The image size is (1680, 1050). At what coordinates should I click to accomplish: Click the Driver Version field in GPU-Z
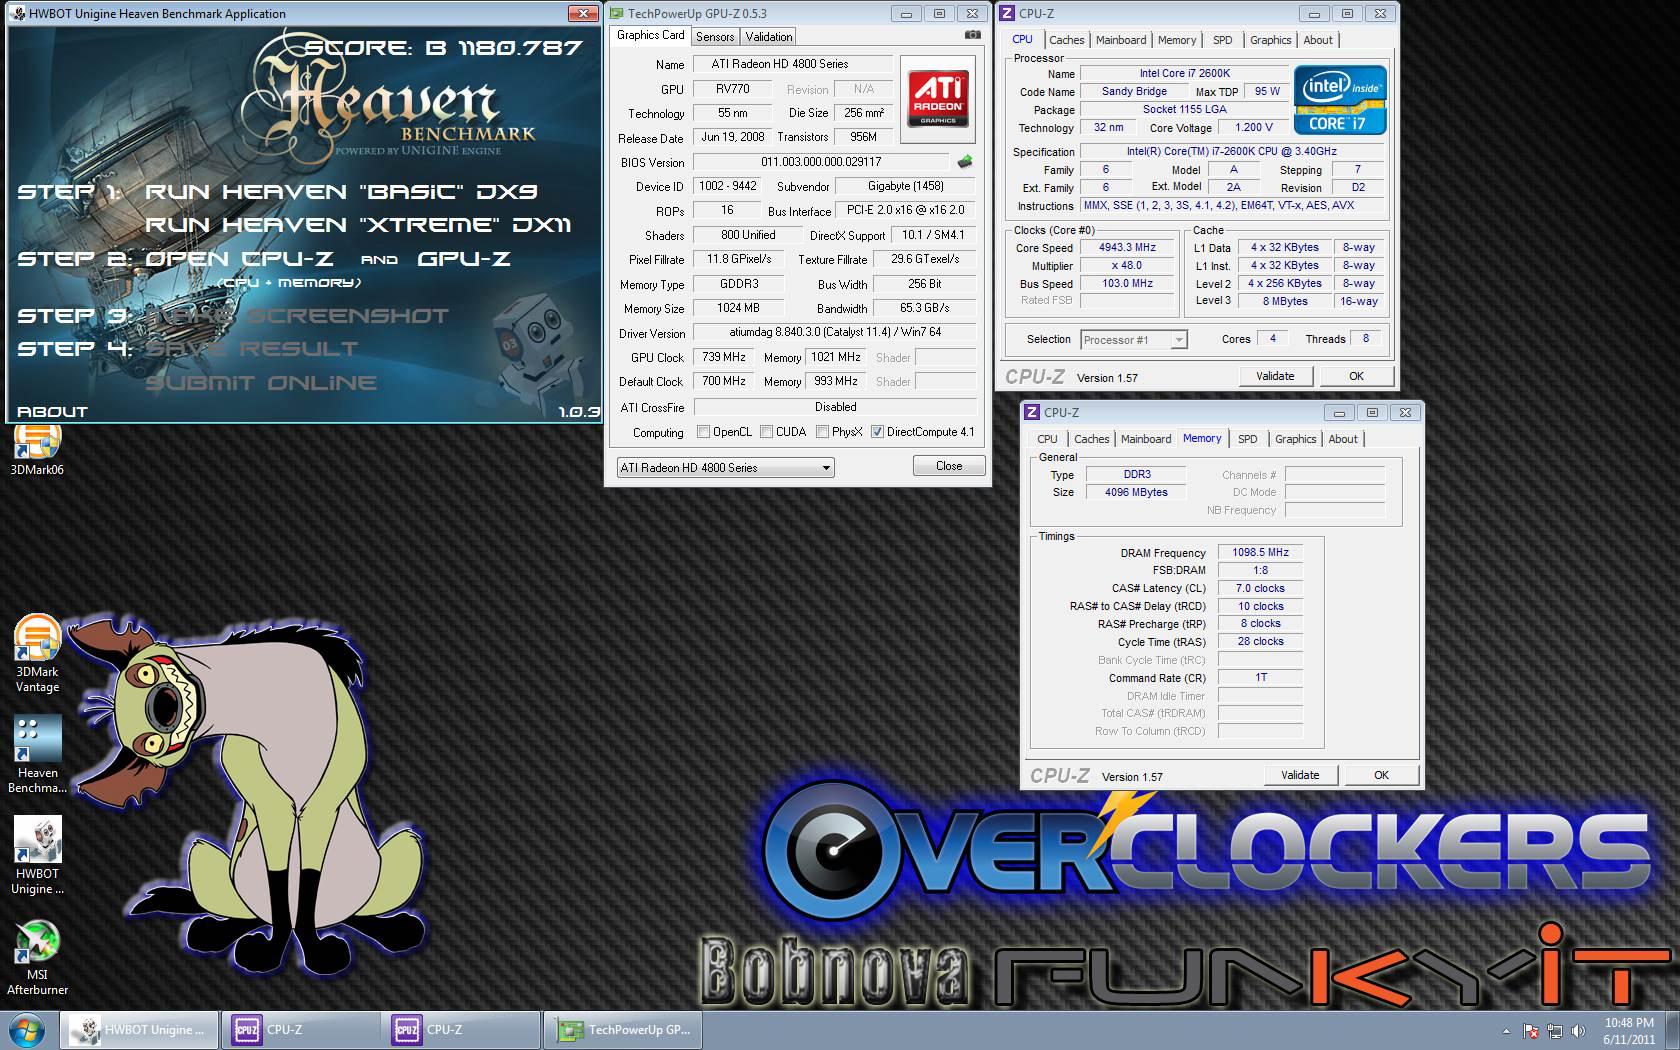[835, 332]
